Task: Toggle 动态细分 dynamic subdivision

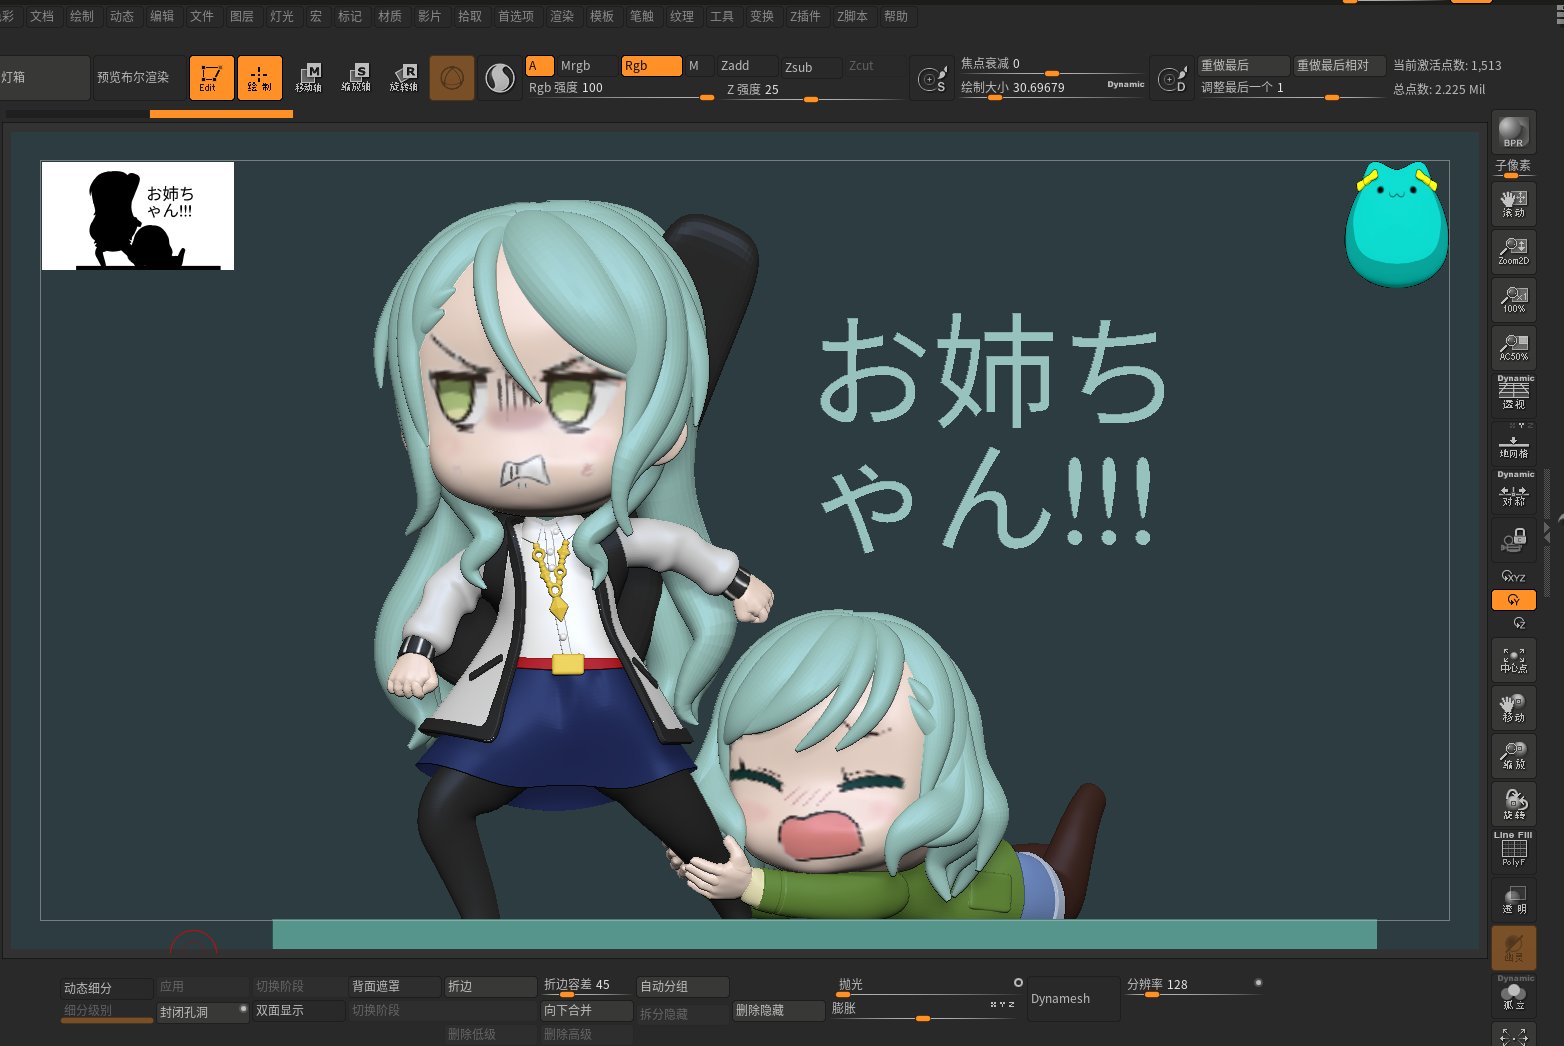Action: [106, 988]
